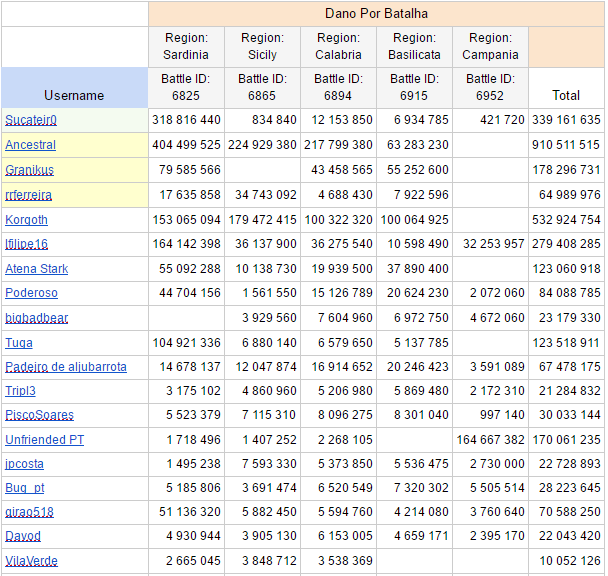Select Sucateir0's total 339 161 635
Viewport: 608px width, 576px height.
pyautogui.click(x=566, y=120)
